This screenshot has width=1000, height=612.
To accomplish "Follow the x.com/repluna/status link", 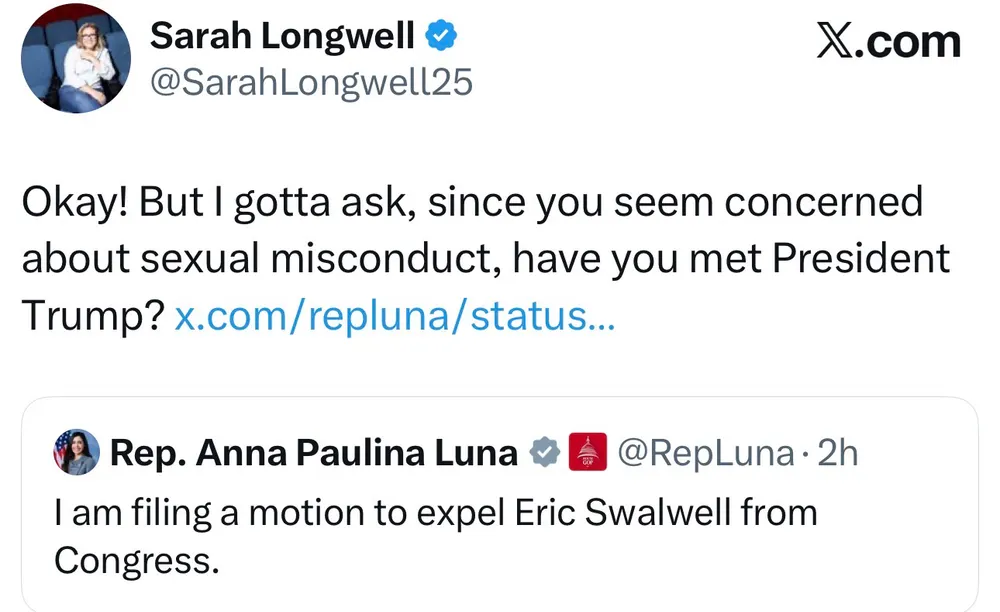I will point(395,317).
